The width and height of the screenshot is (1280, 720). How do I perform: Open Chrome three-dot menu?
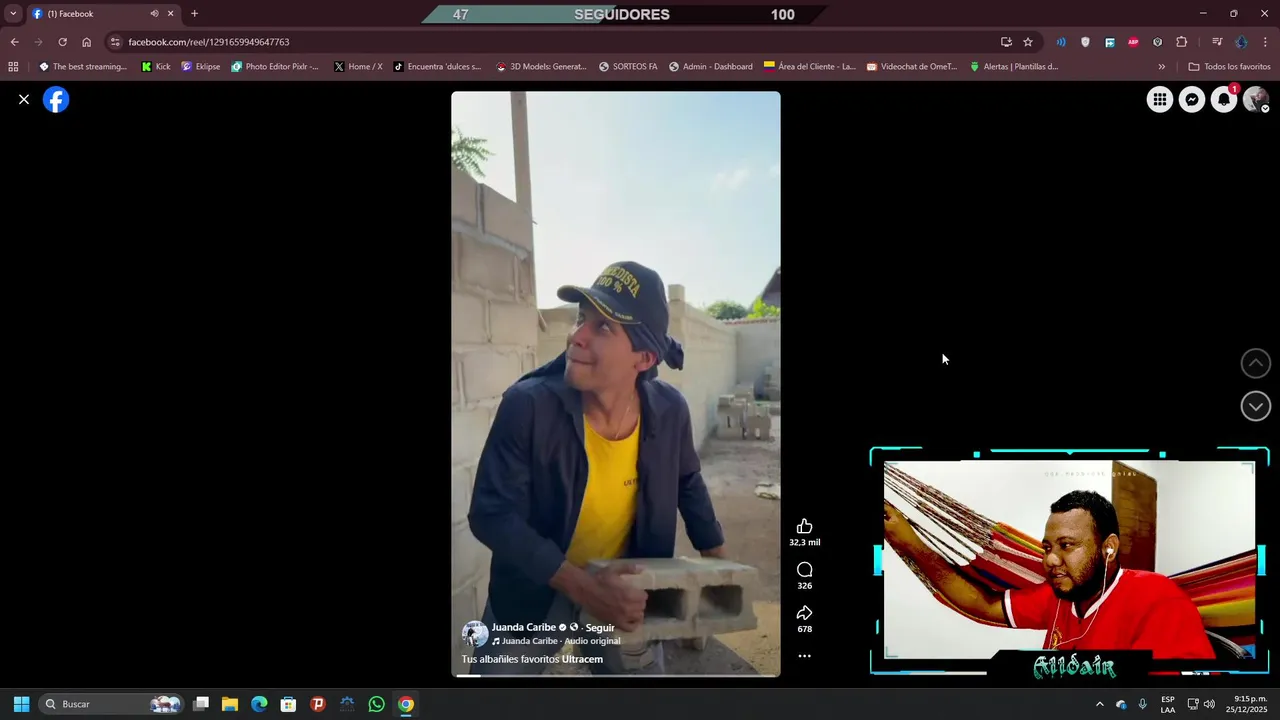1265,42
